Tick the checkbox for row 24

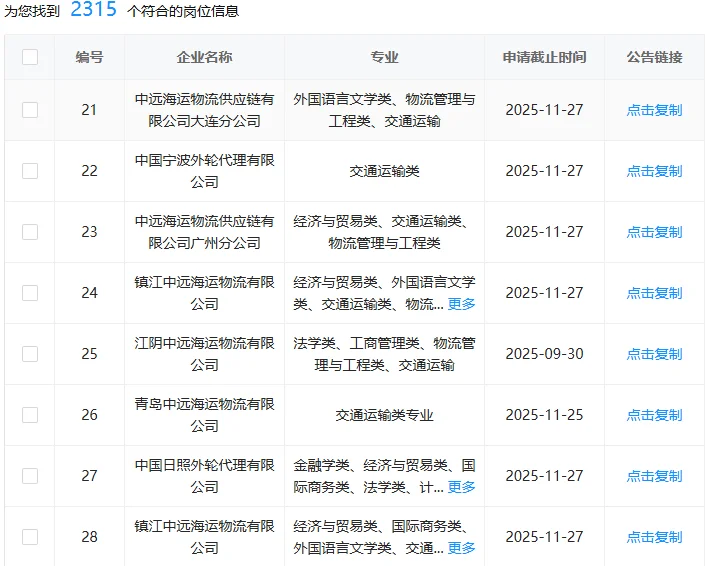(30, 293)
